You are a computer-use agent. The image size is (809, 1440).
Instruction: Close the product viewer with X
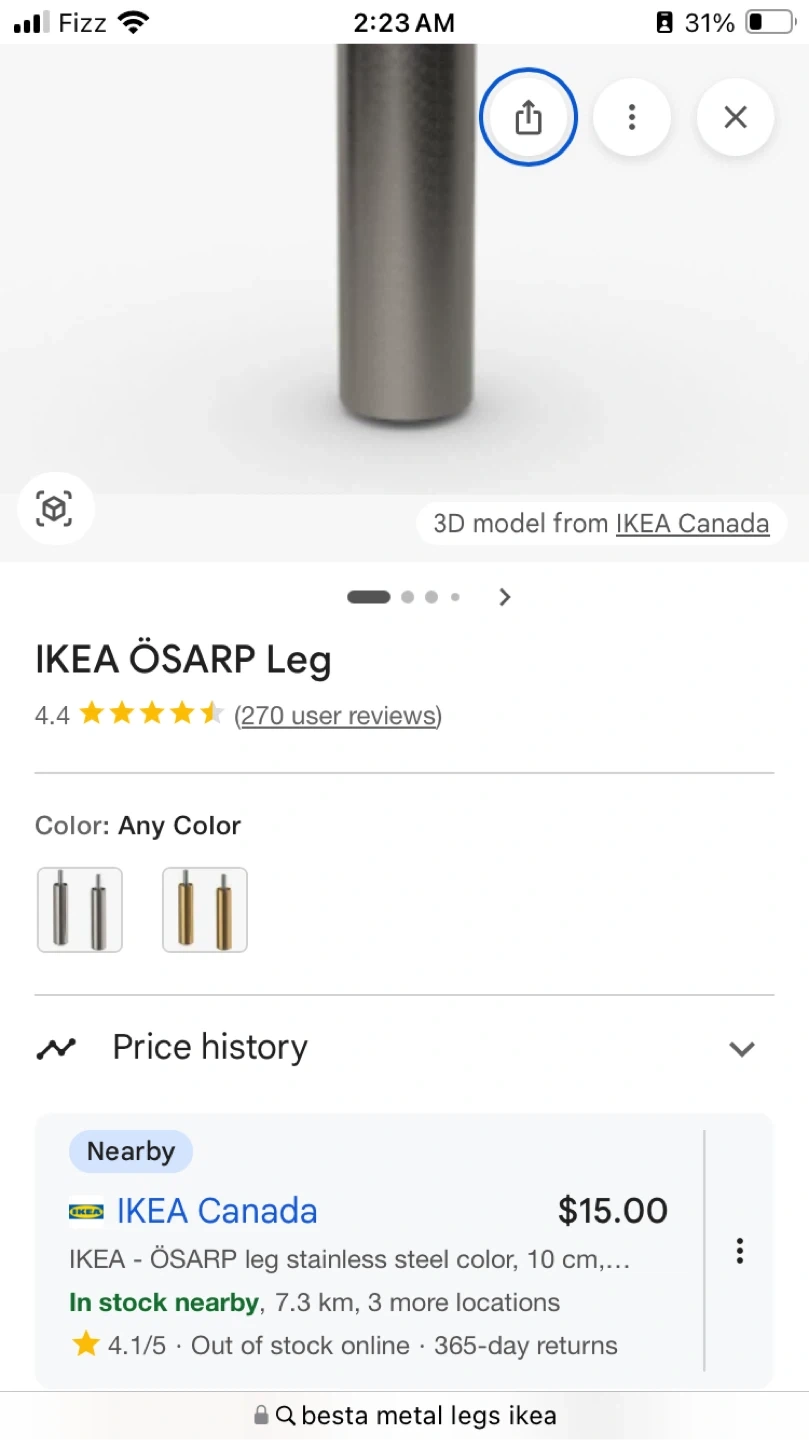click(735, 118)
